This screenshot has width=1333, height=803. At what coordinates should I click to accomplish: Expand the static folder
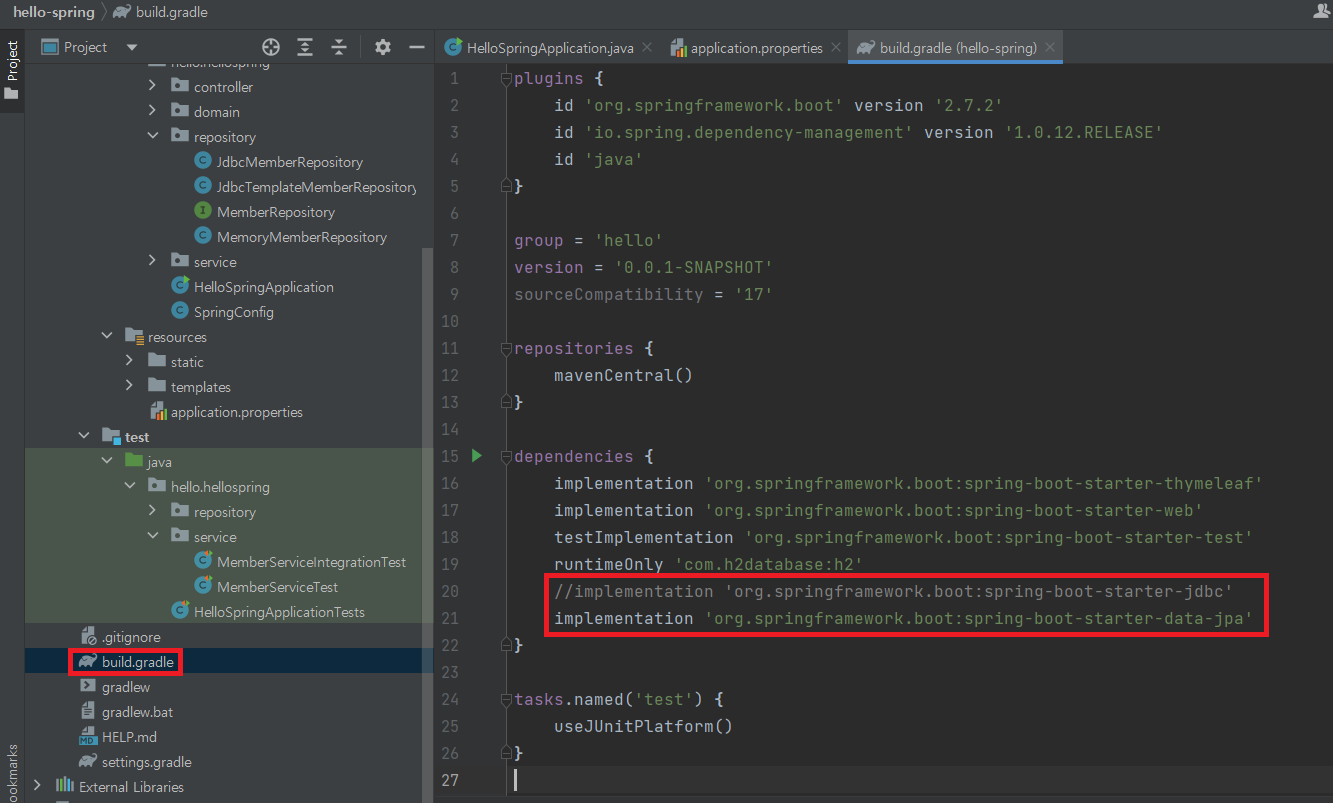[x=129, y=362]
